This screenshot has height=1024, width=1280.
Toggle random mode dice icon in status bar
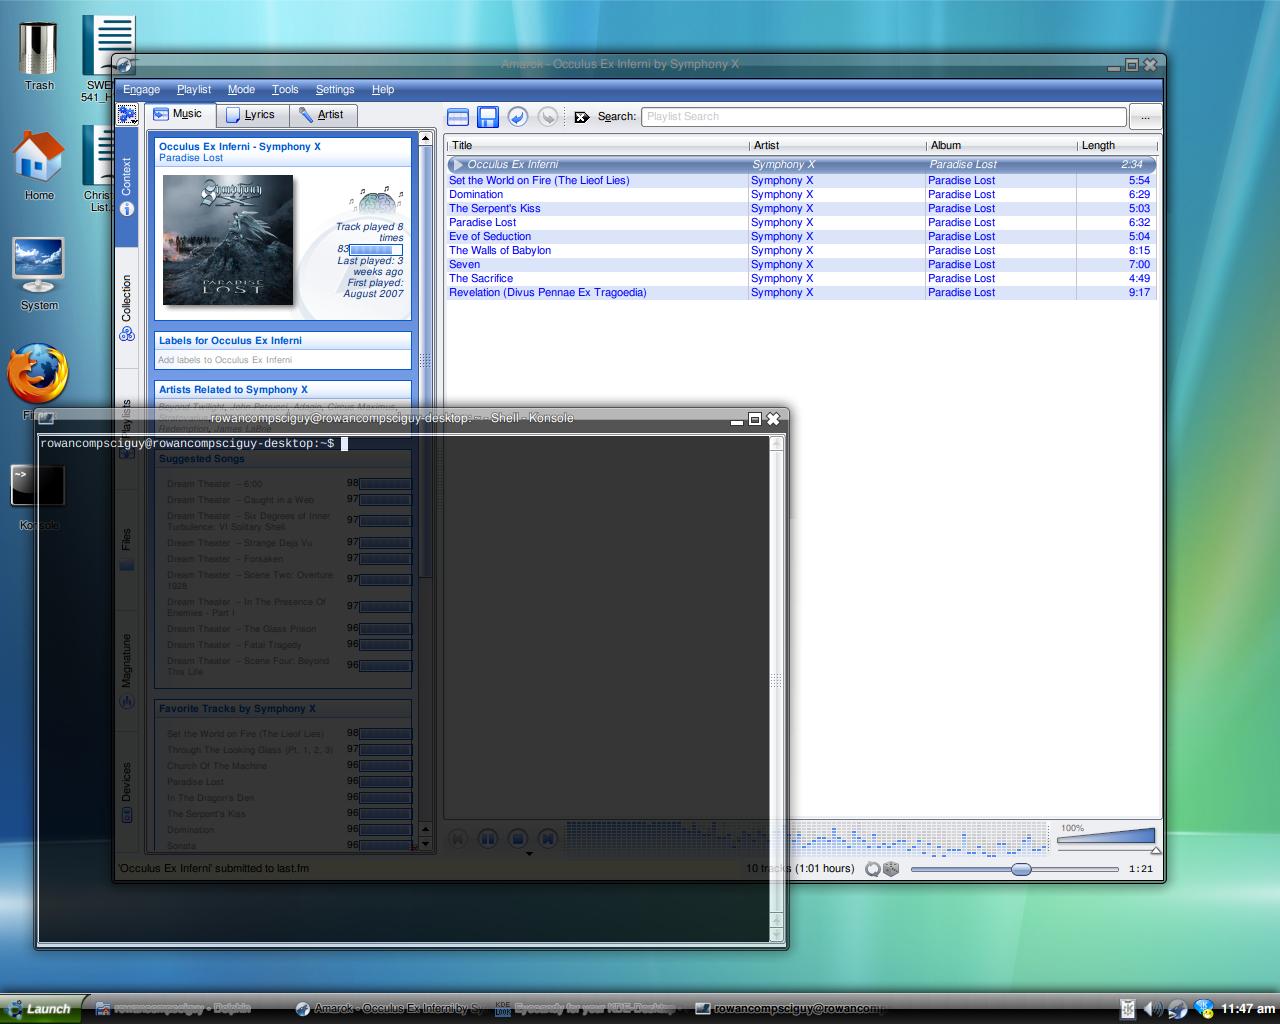pos(891,869)
